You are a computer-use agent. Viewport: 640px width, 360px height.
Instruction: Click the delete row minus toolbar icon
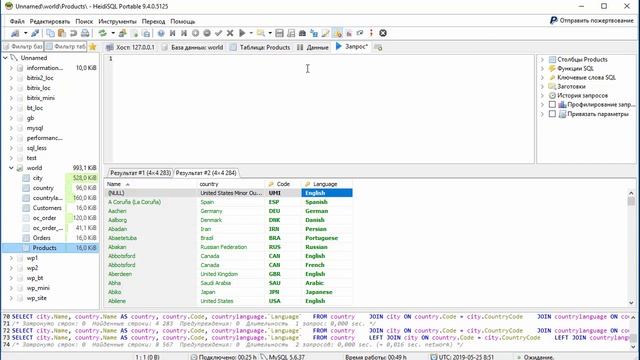207,33
